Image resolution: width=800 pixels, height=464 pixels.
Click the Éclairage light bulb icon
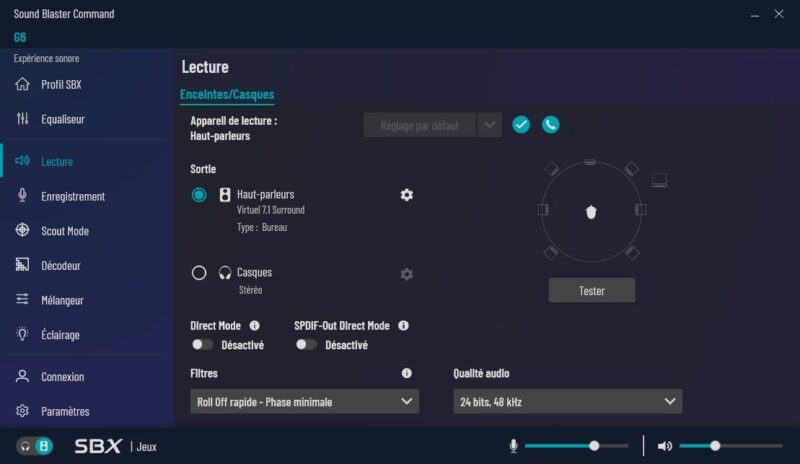point(22,334)
